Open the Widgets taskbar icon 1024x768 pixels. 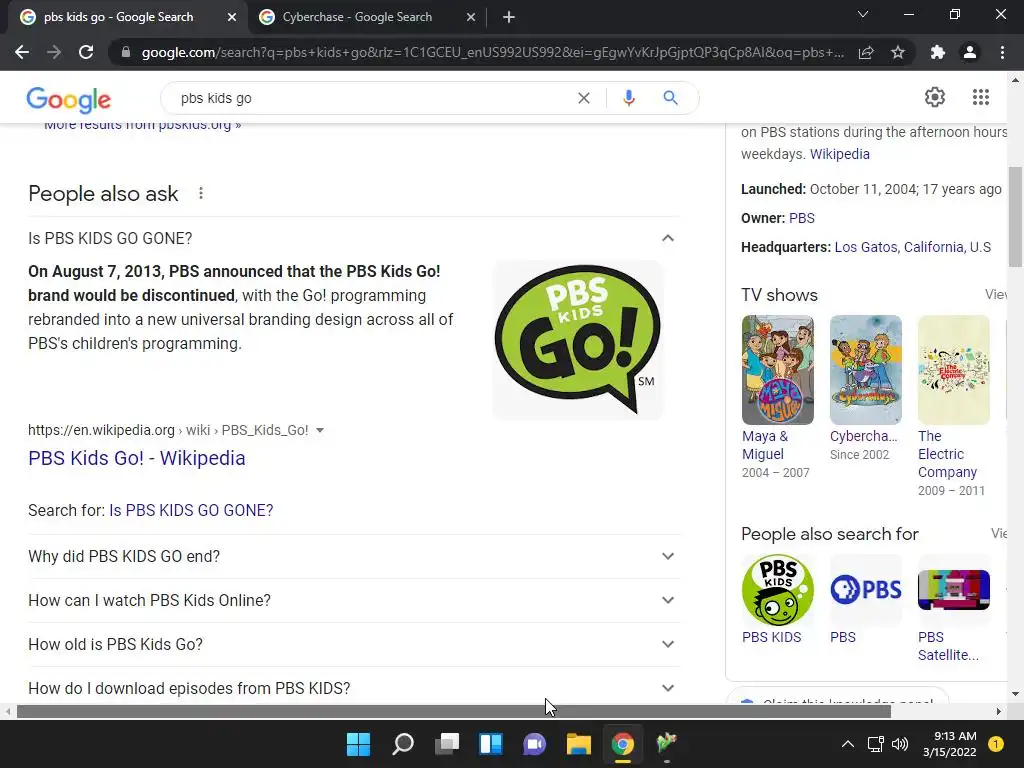coord(490,744)
